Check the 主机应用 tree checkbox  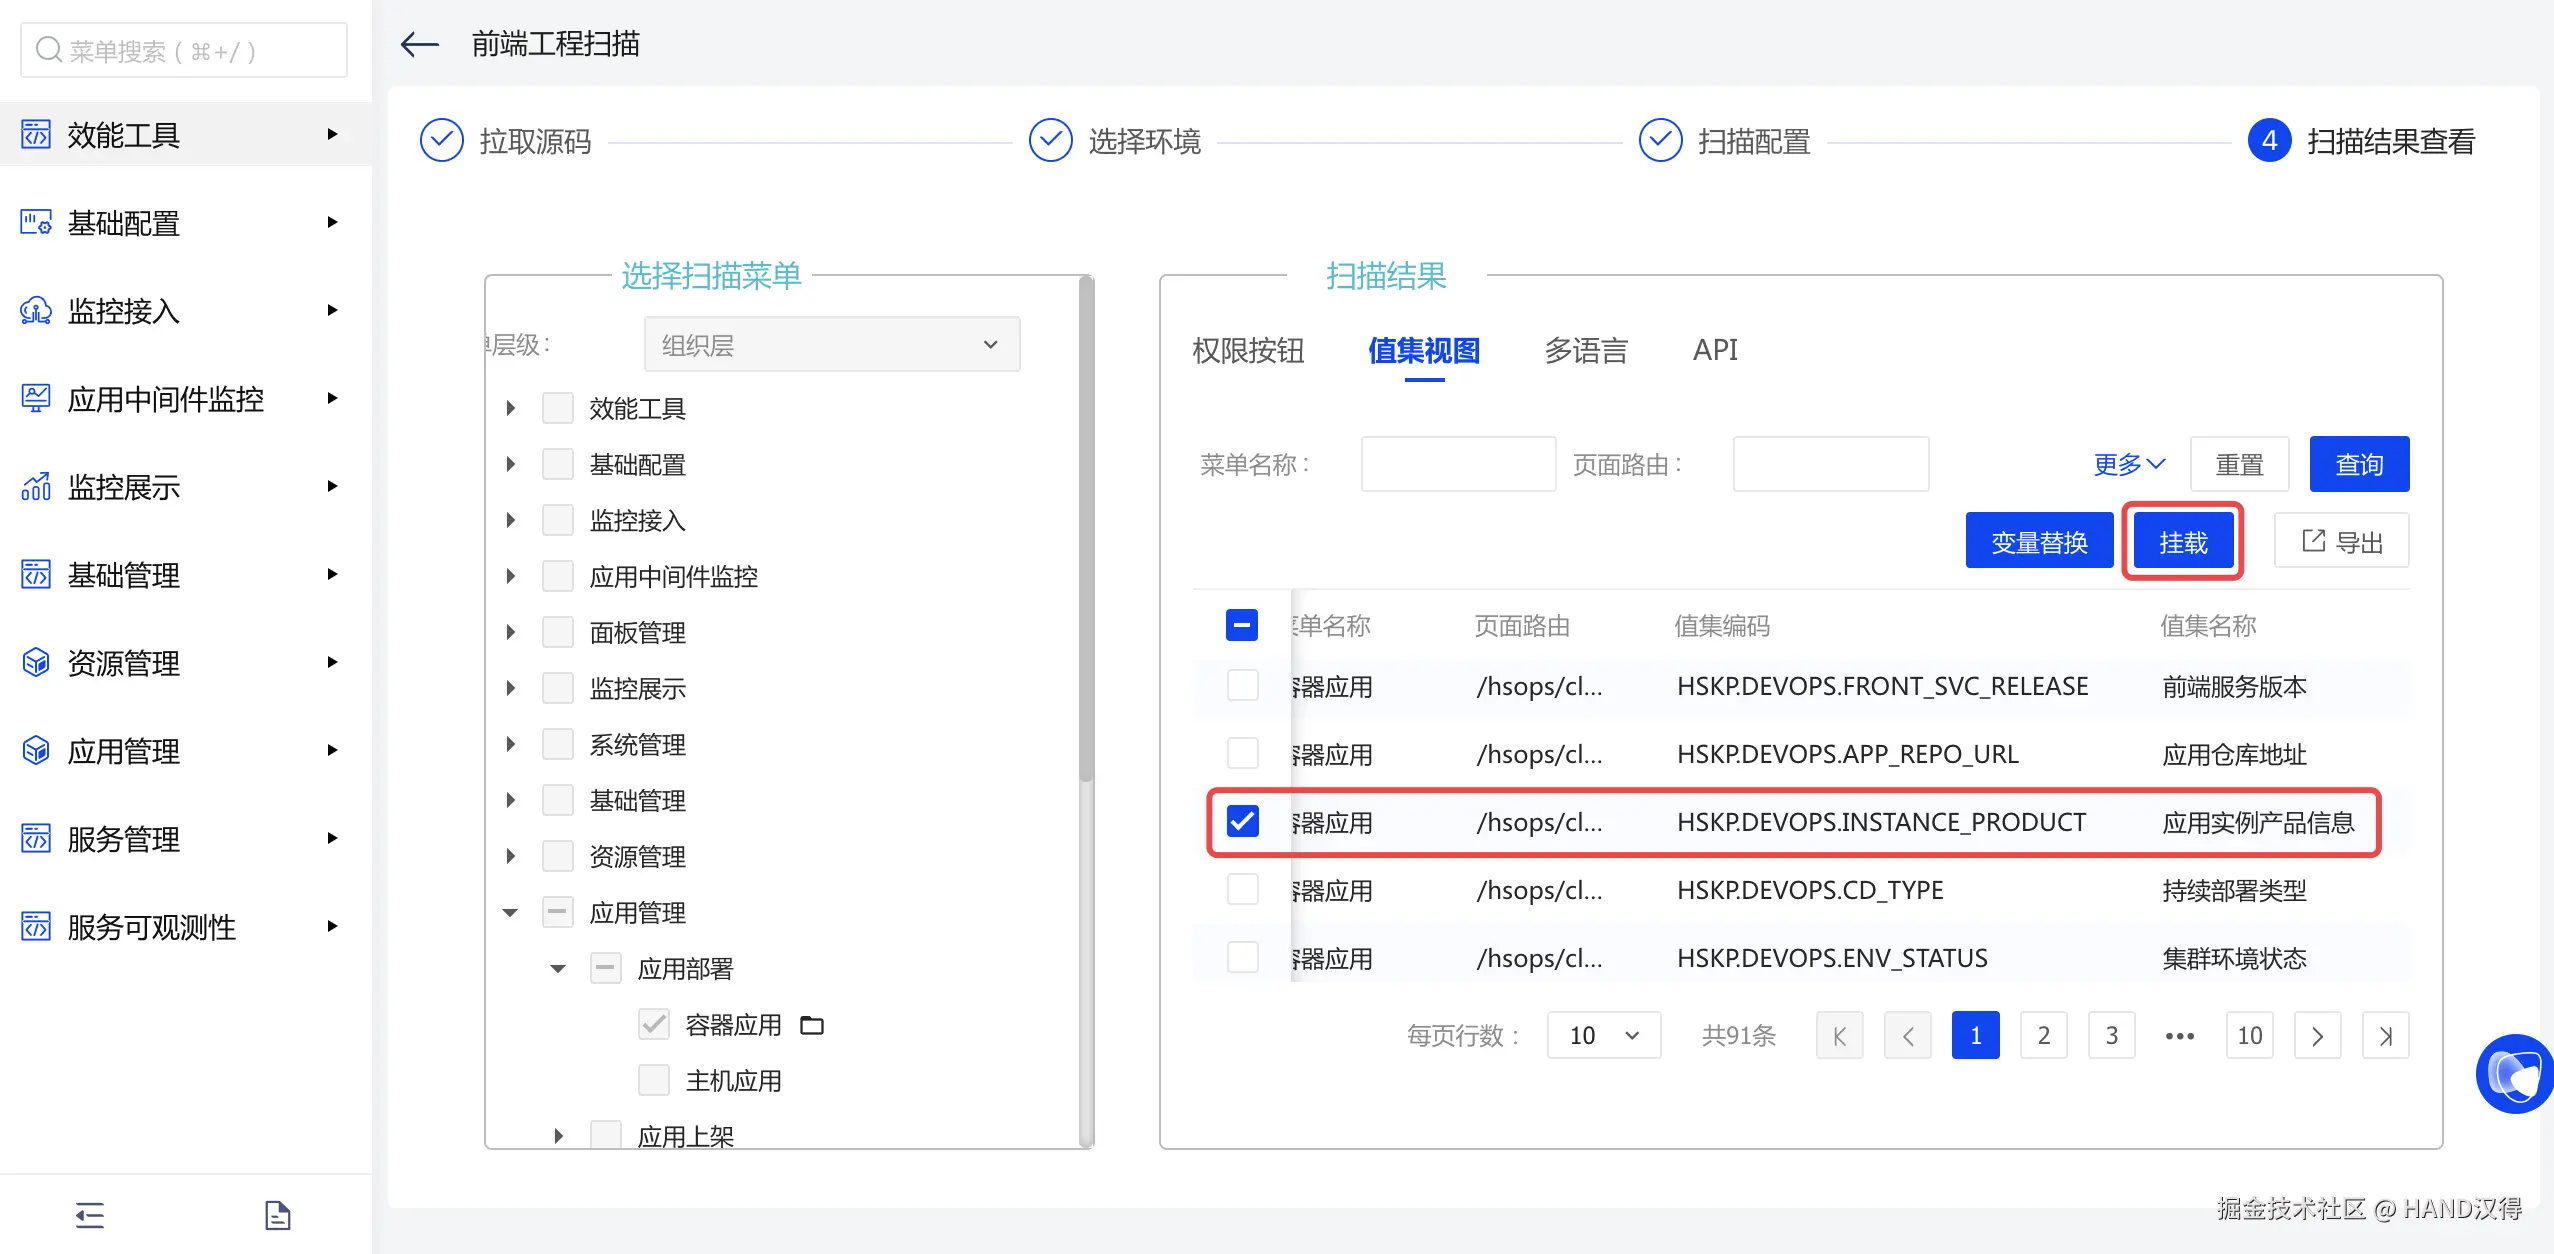pyautogui.click(x=654, y=1080)
